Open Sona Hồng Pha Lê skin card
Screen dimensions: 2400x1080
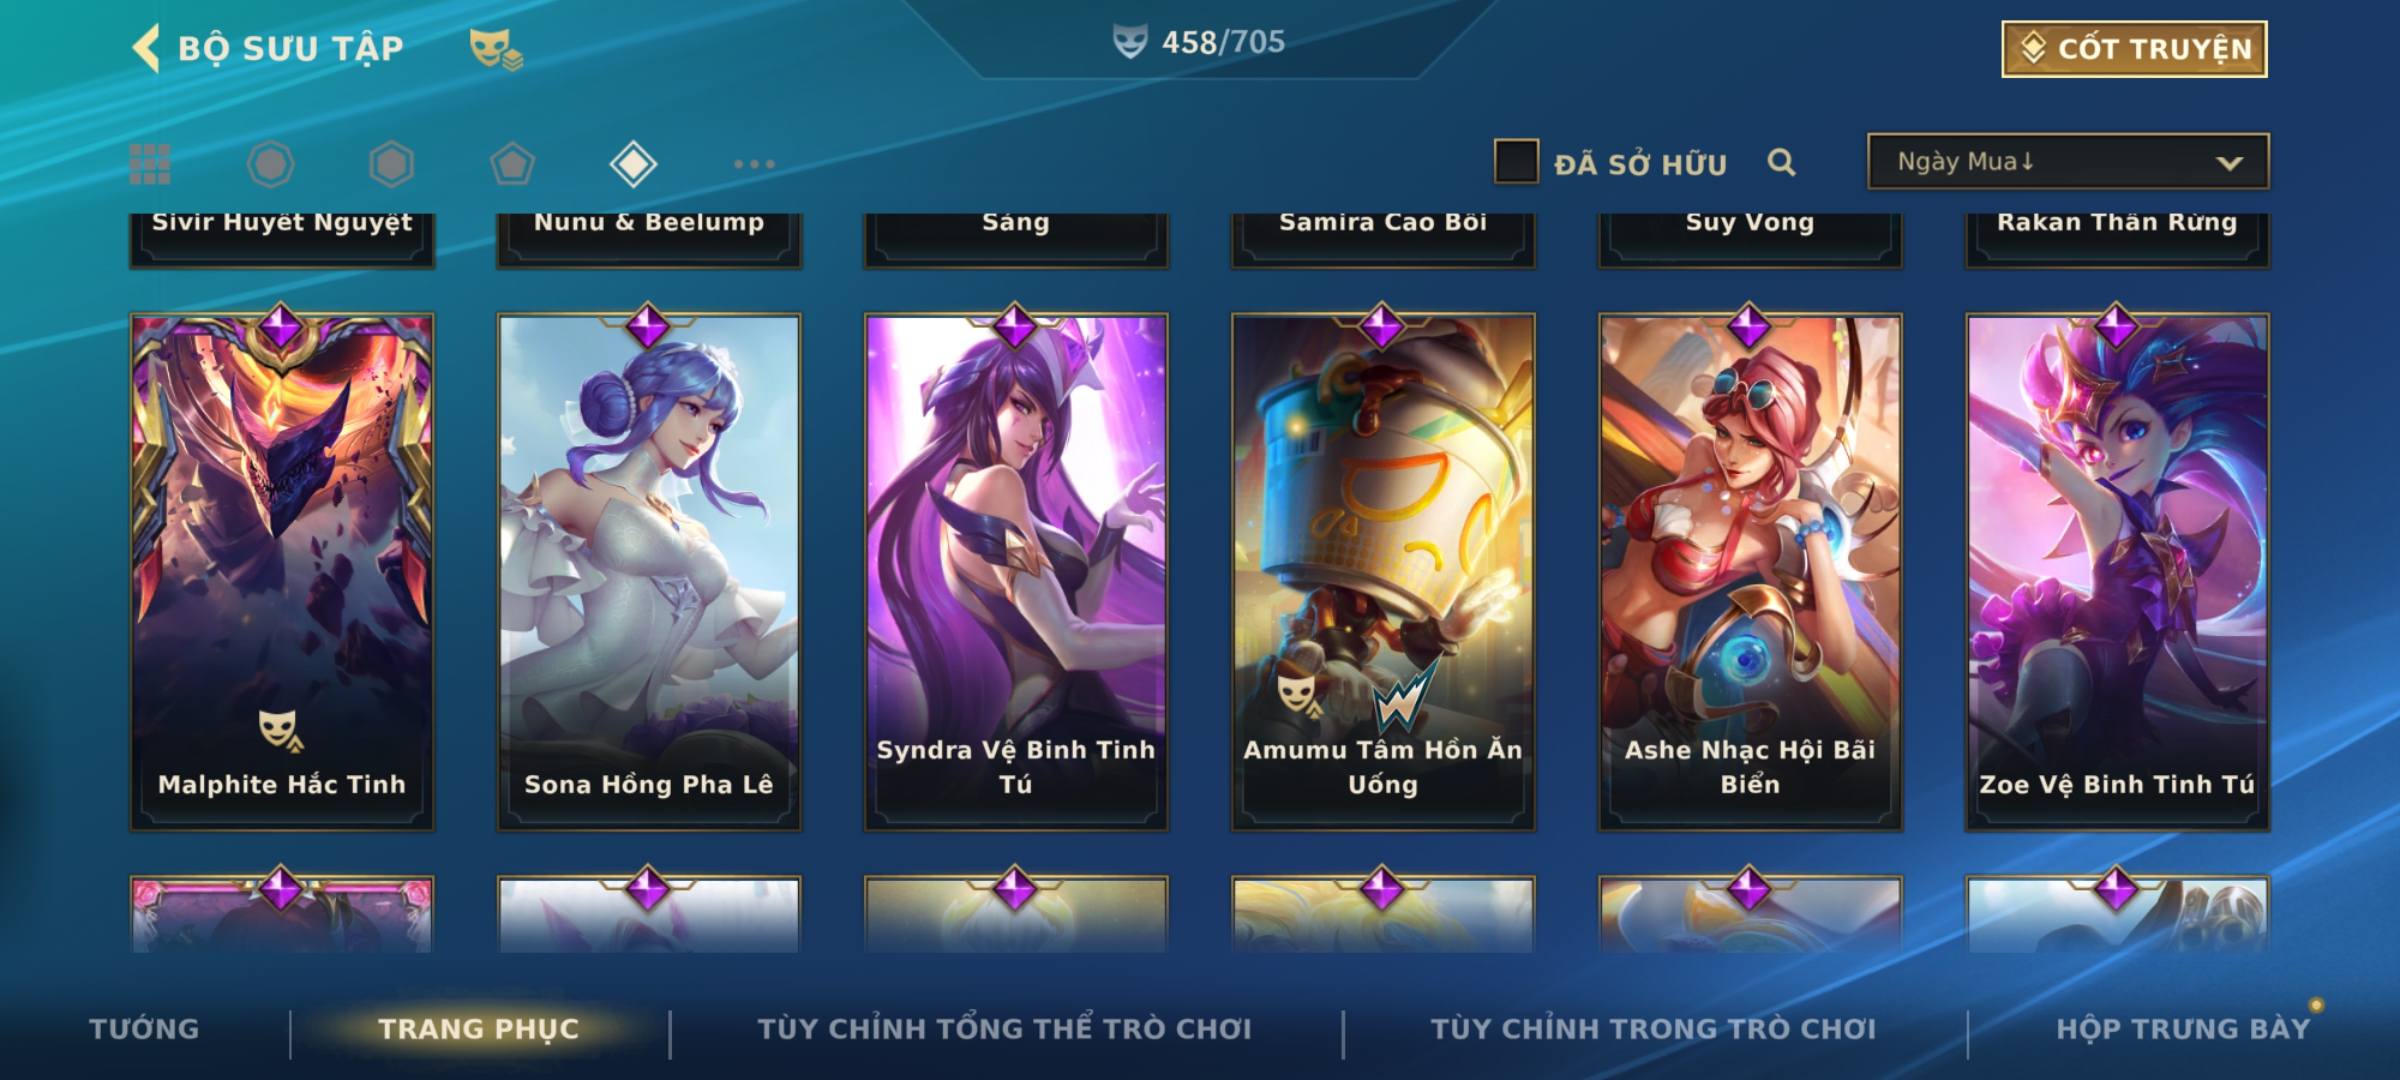click(649, 572)
